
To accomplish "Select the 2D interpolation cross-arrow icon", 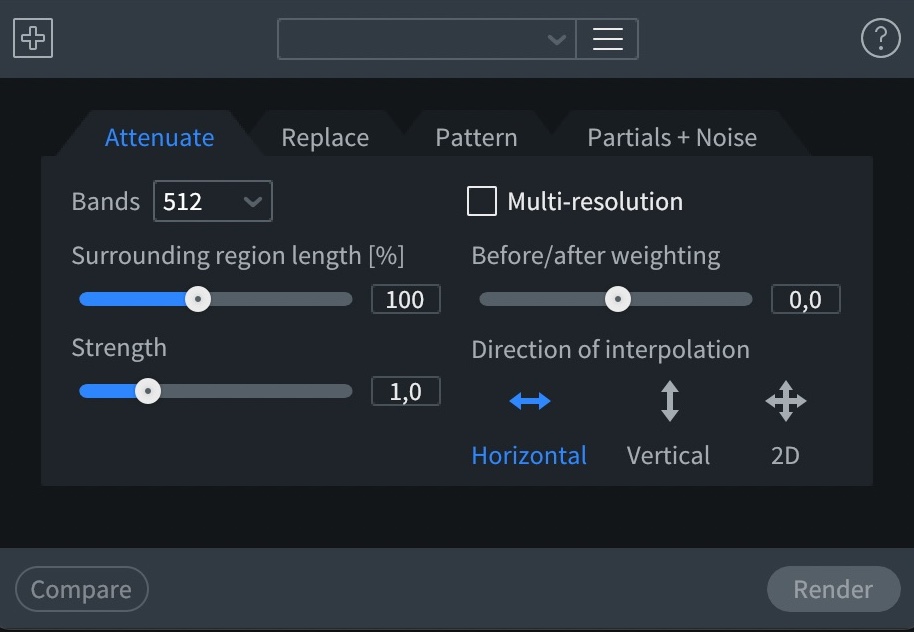I will click(786, 401).
